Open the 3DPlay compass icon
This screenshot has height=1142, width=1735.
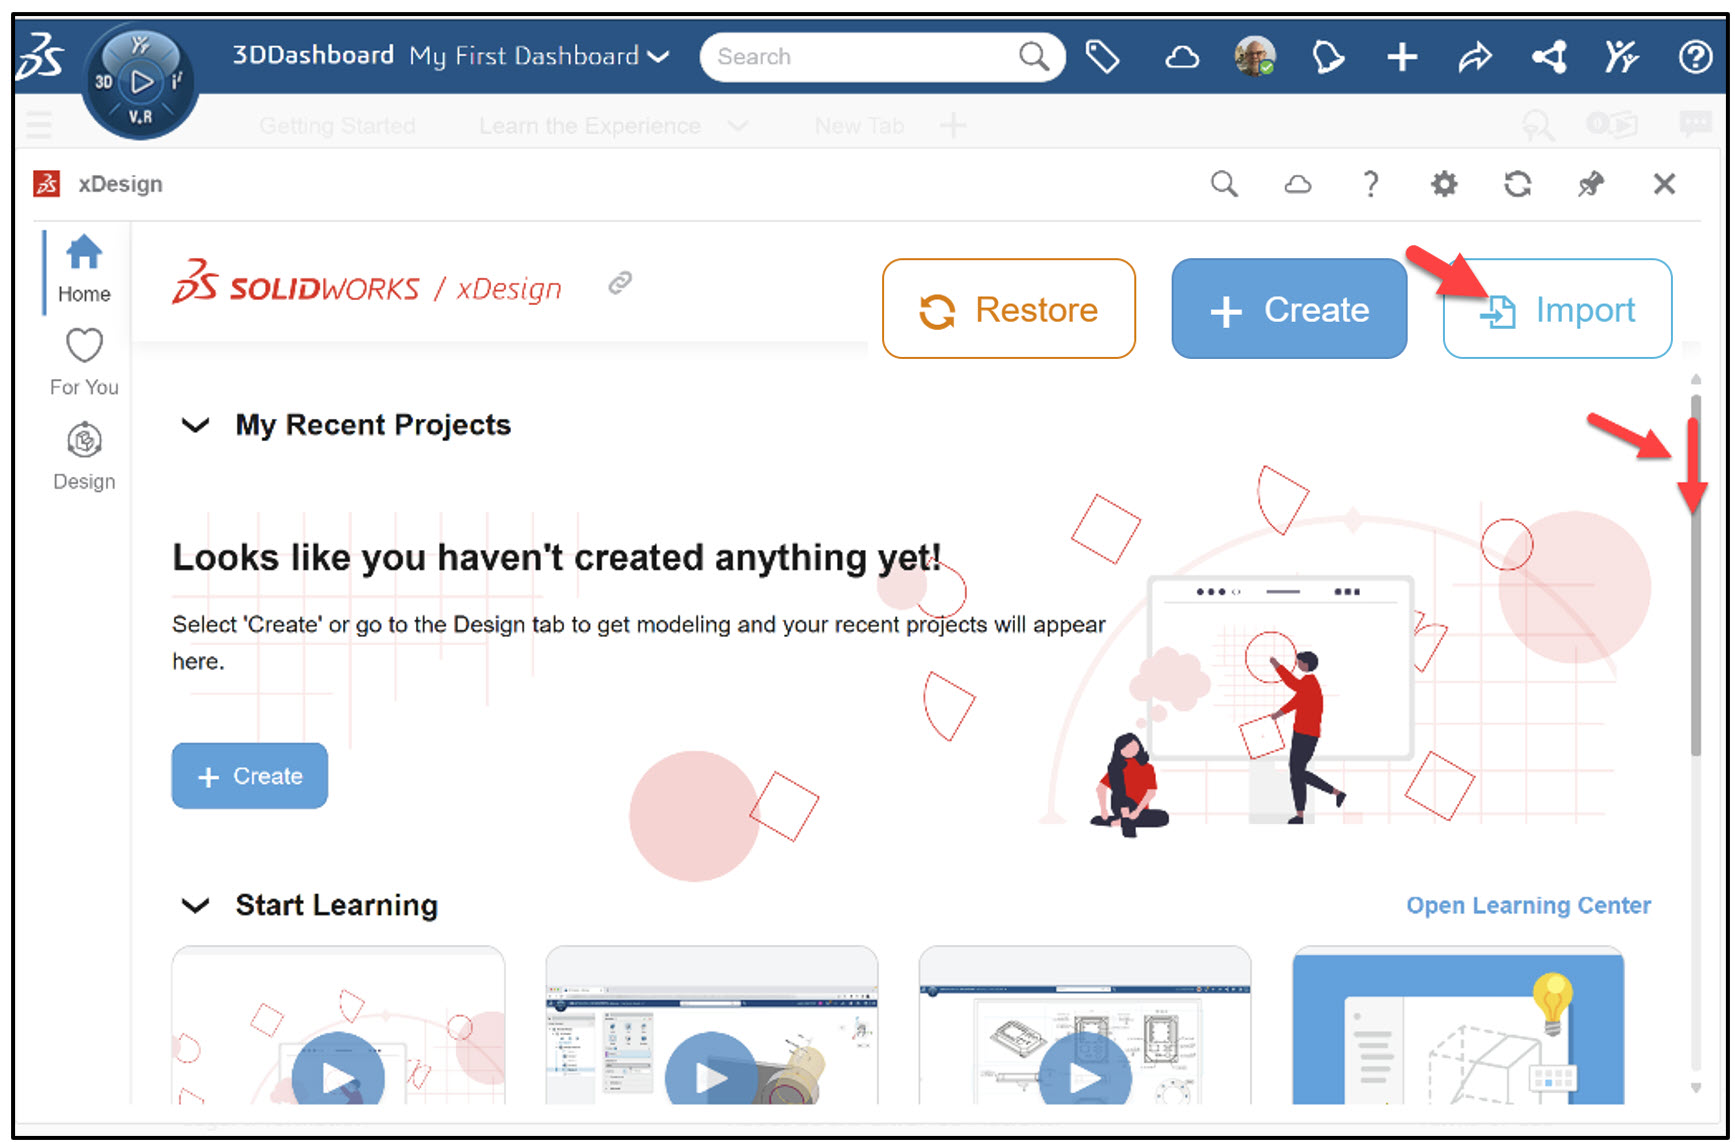pyautogui.click(x=140, y=80)
